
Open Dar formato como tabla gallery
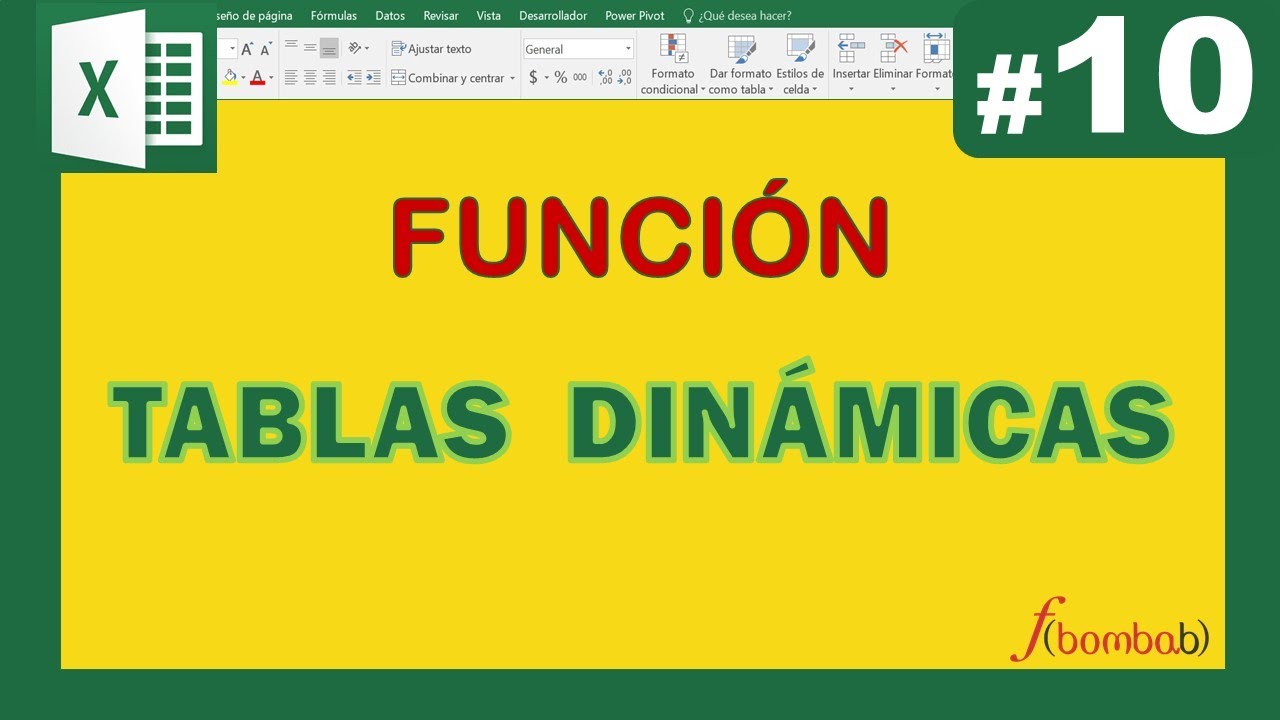point(740,65)
